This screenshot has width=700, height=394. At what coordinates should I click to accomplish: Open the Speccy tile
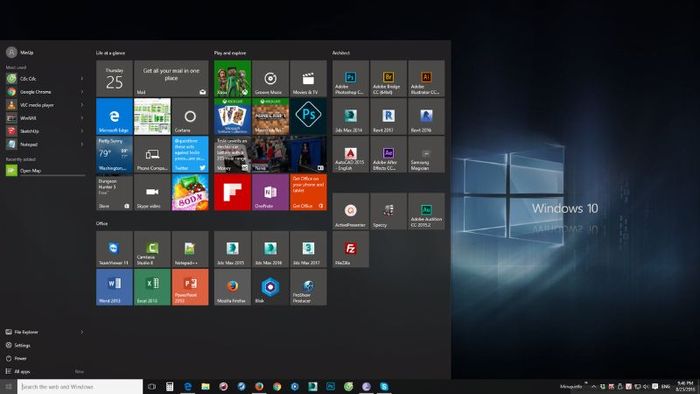coord(388,212)
